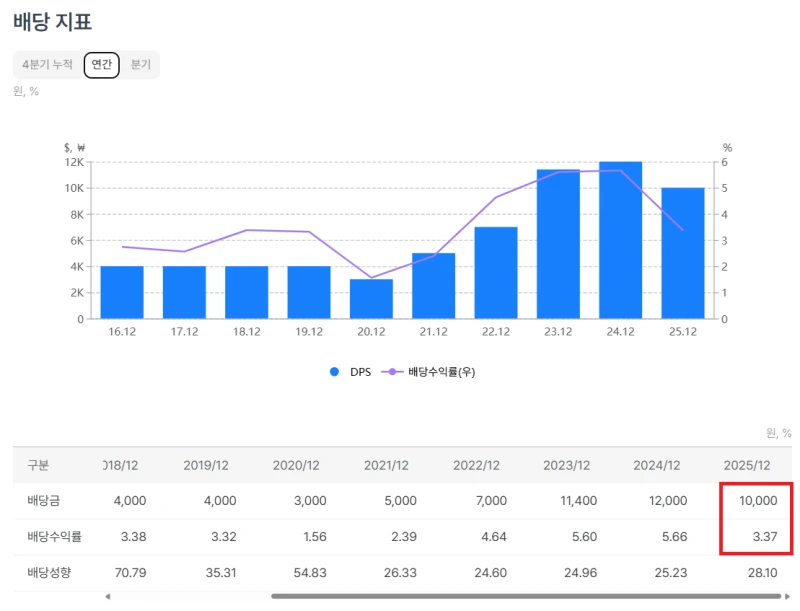Click the 3.38 배당수익률 cell
This screenshot has width=800, height=611.
point(133,537)
